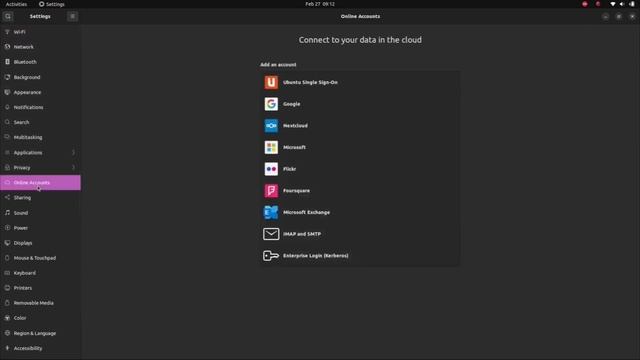Expand the Applications submenu chevron
Image resolution: width=640 pixels, height=360 pixels.
pyautogui.click(x=73, y=153)
